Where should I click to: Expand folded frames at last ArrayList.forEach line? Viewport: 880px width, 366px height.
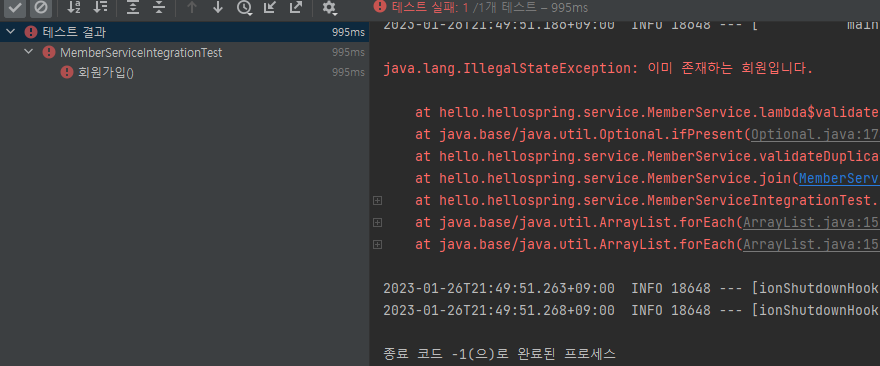coord(378,244)
